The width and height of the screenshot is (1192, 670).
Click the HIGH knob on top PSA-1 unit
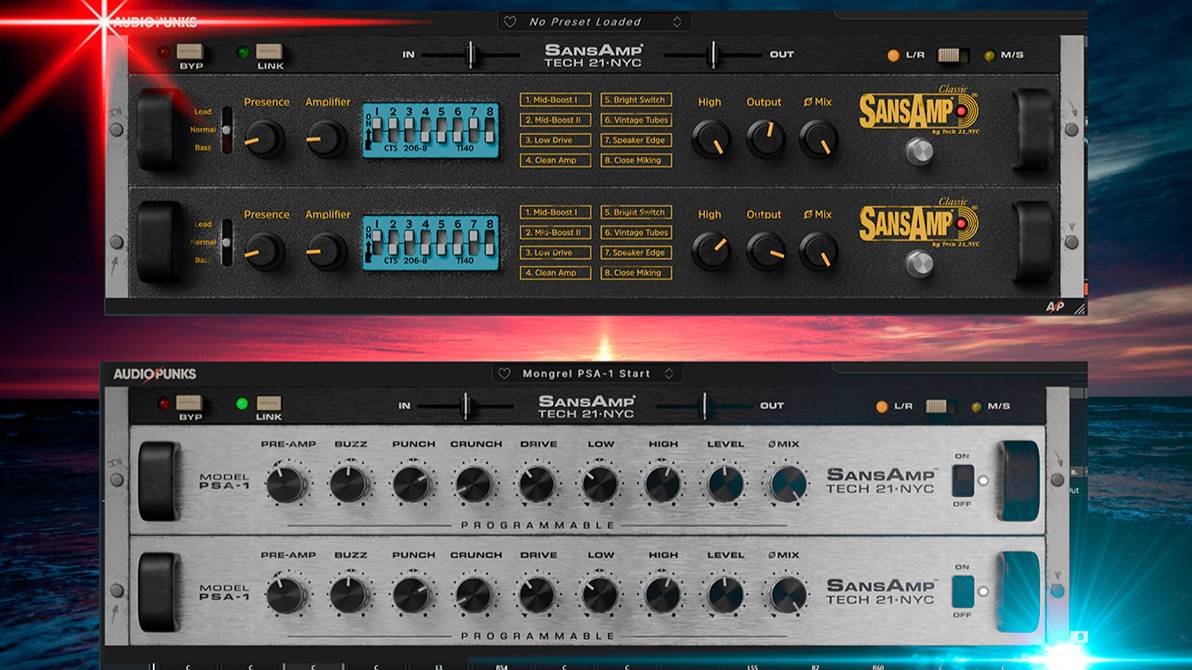click(x=662, y=484)
